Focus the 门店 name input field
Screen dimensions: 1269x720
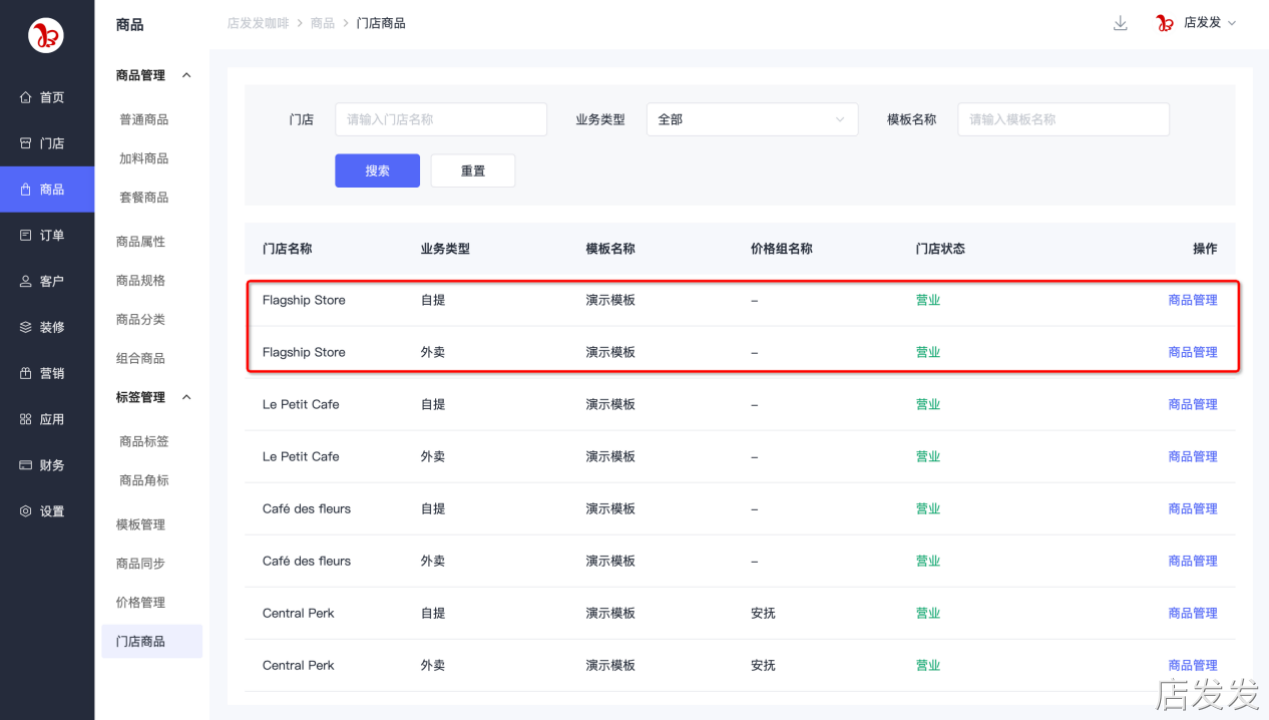pos(441,119)
